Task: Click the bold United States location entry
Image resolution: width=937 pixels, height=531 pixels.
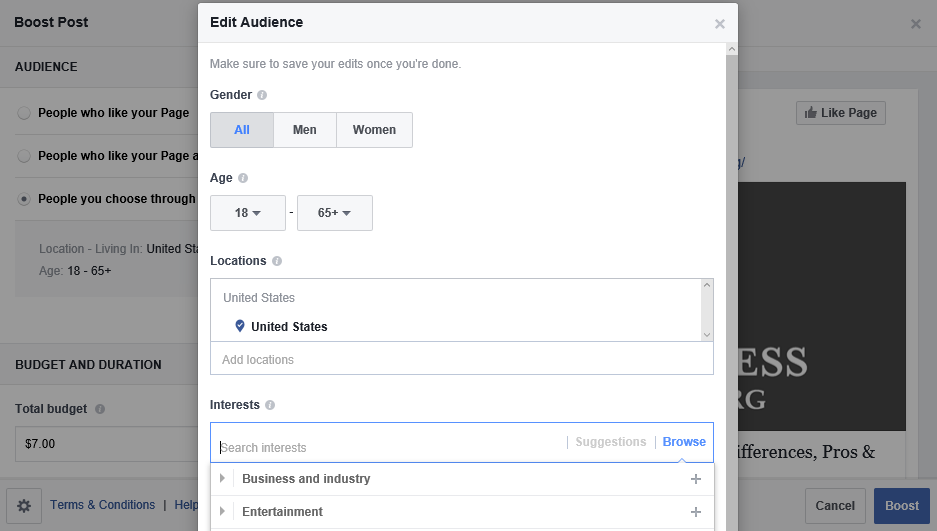Action: (x=289, y=327)
